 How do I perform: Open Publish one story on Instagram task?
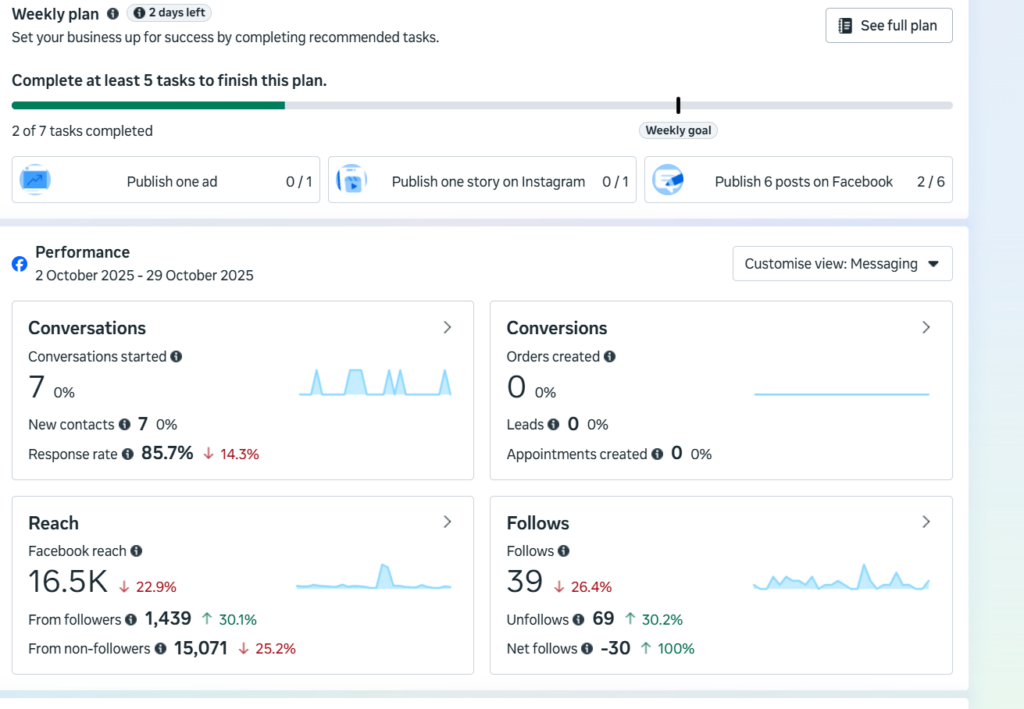pyautogui.click(x=482, y=180)
